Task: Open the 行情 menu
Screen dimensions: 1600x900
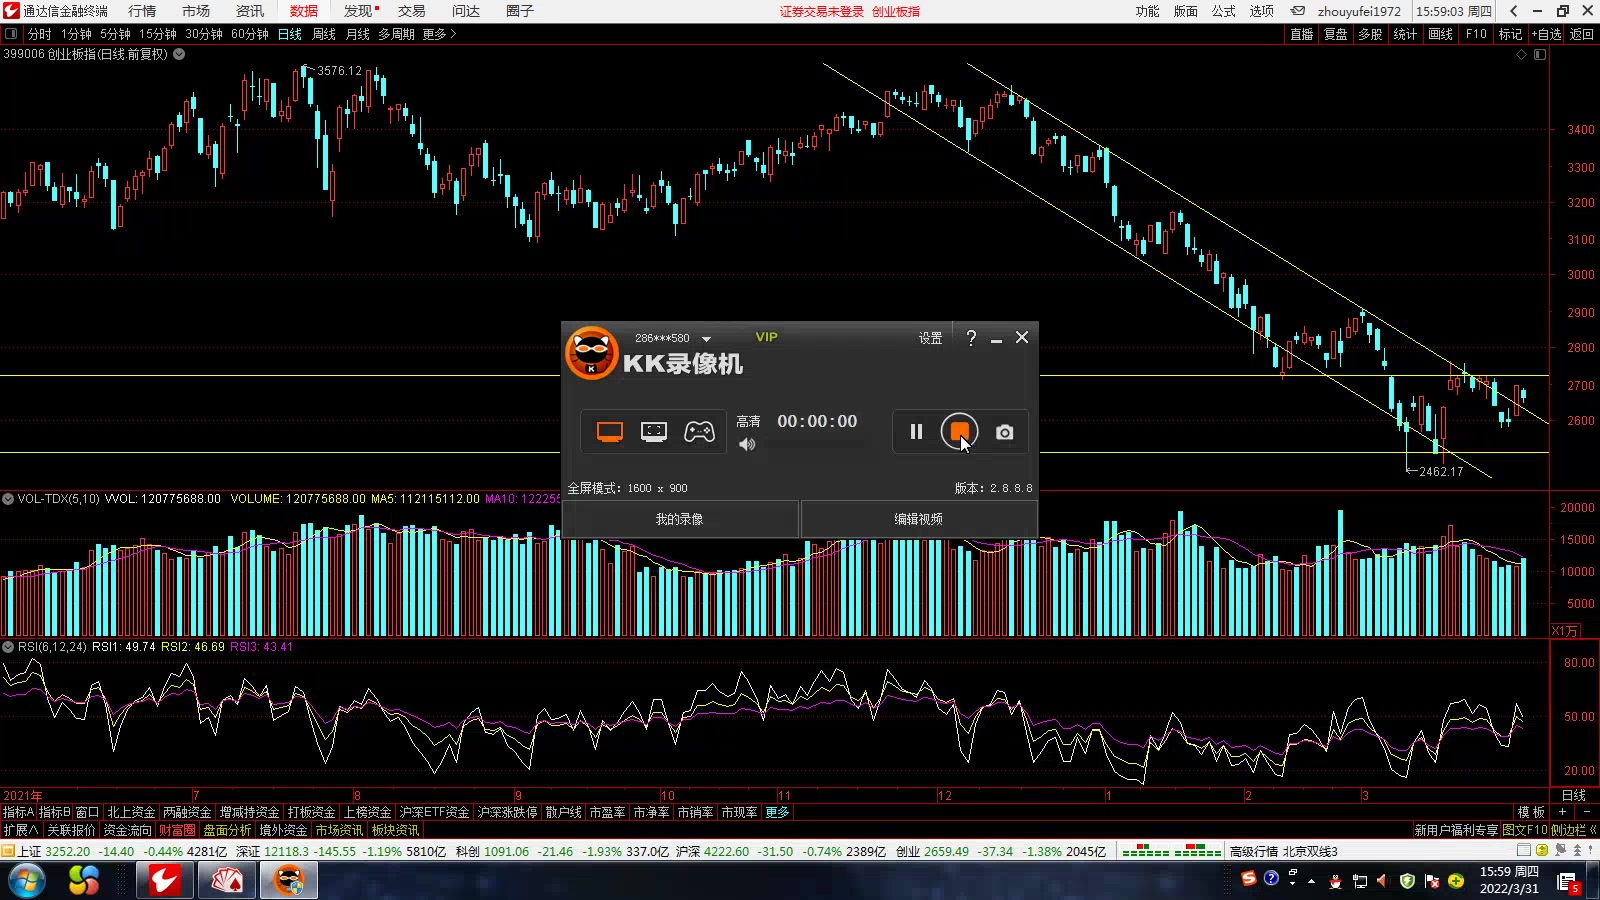Action: pos(142,11)
